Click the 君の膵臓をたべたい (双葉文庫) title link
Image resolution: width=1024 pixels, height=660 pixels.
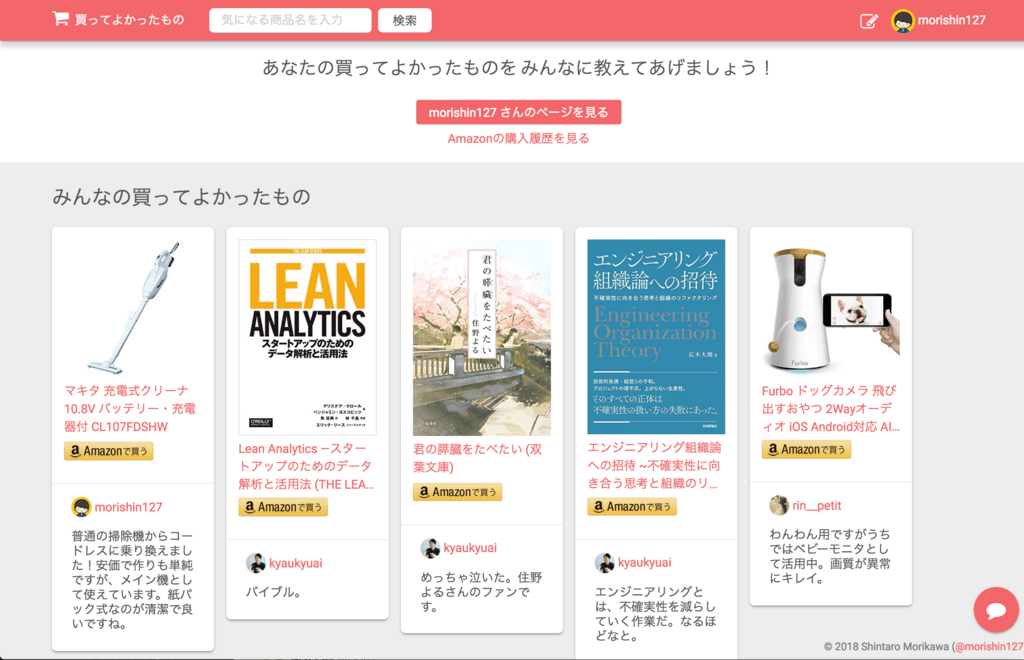click(477, 458)
